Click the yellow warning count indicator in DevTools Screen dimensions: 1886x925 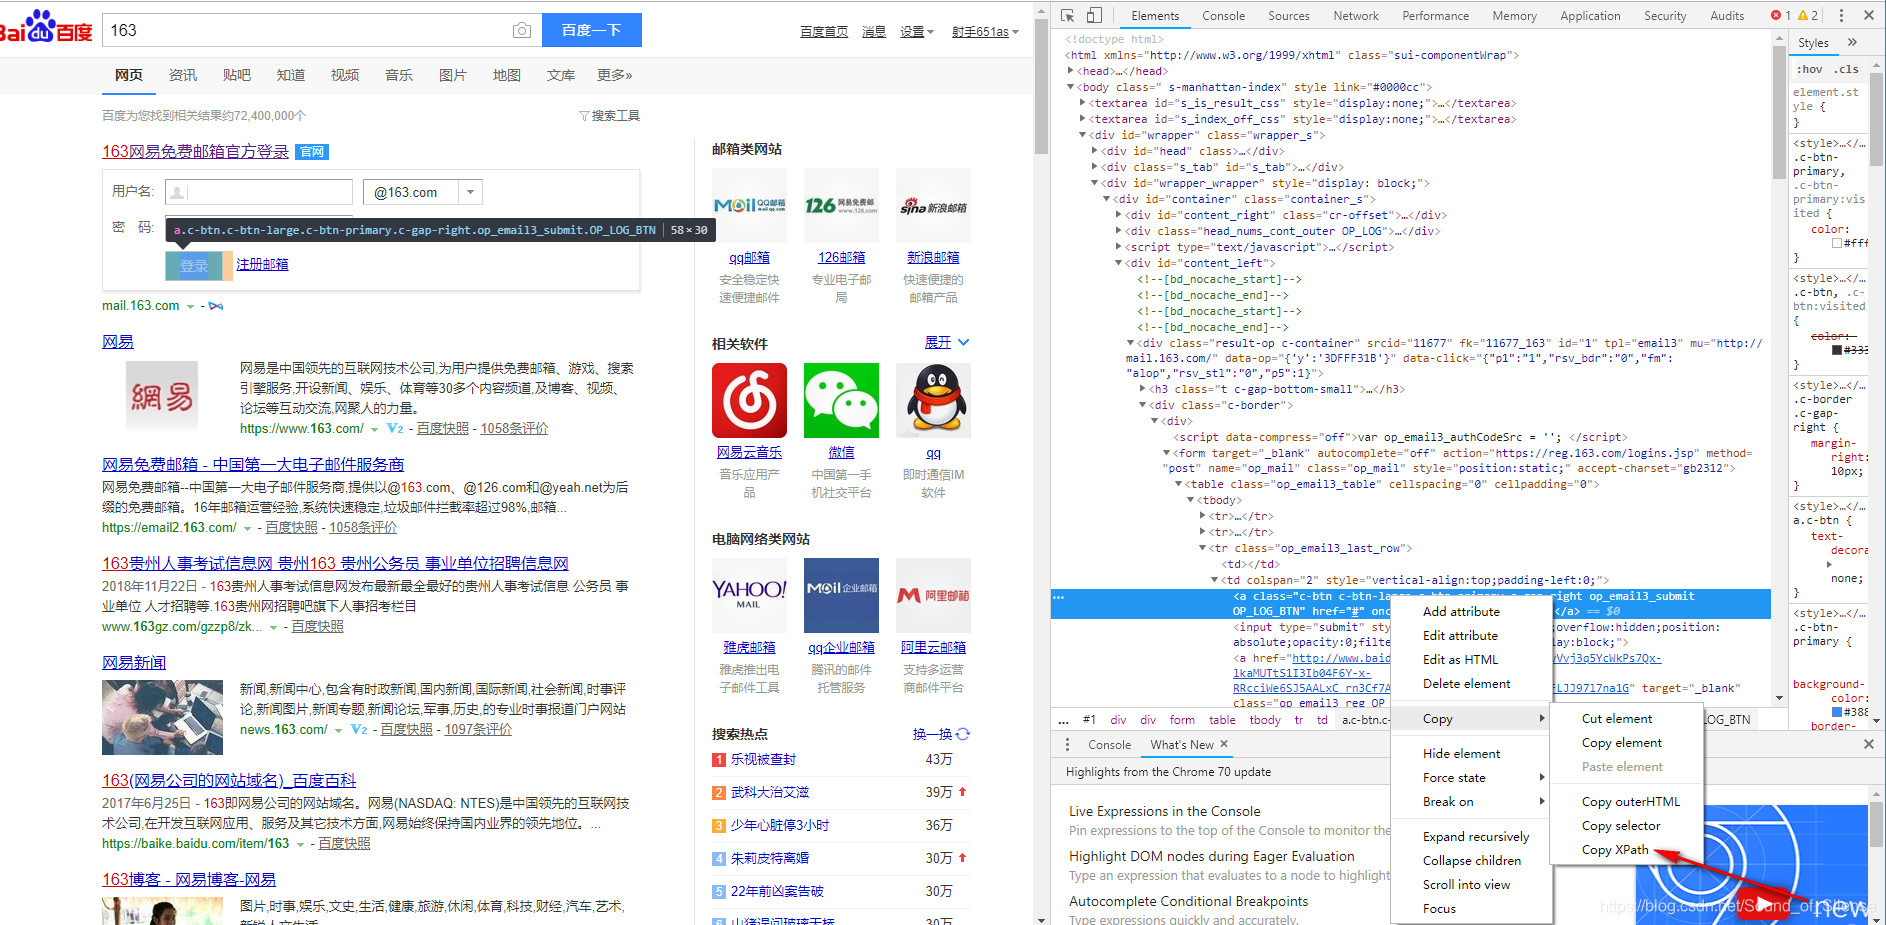click(1808, 15)
